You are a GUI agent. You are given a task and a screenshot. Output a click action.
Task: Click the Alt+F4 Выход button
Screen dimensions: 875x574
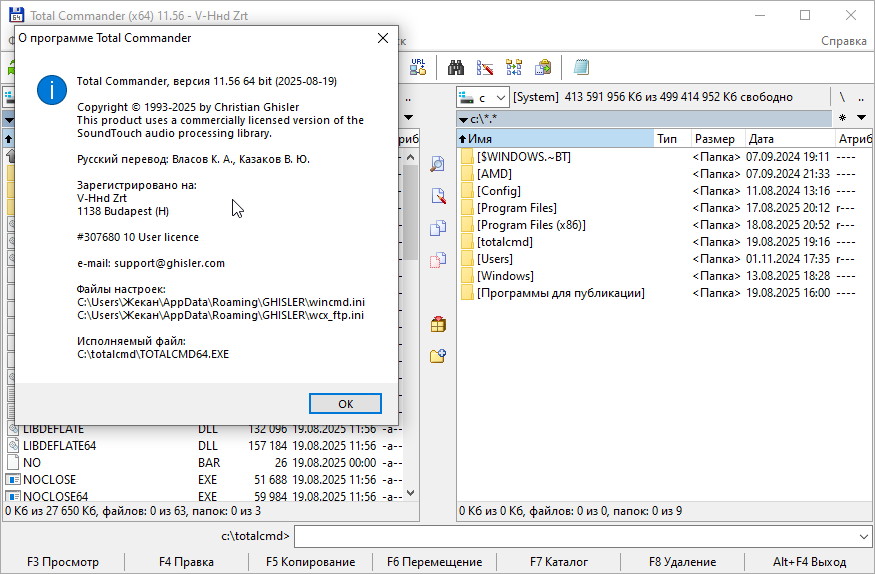point(809,562)
